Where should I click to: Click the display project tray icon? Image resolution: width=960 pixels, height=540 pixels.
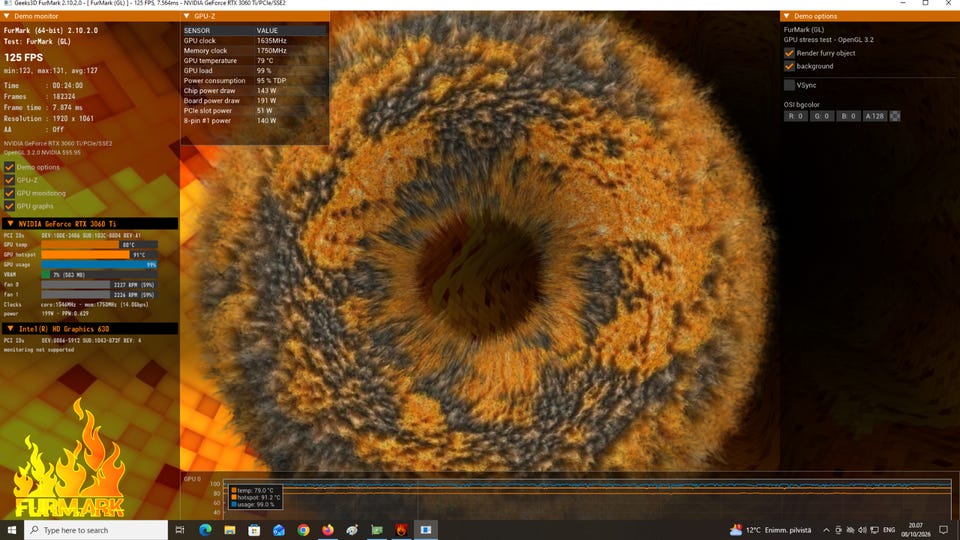pyautogui.click(x=874, y=530)
